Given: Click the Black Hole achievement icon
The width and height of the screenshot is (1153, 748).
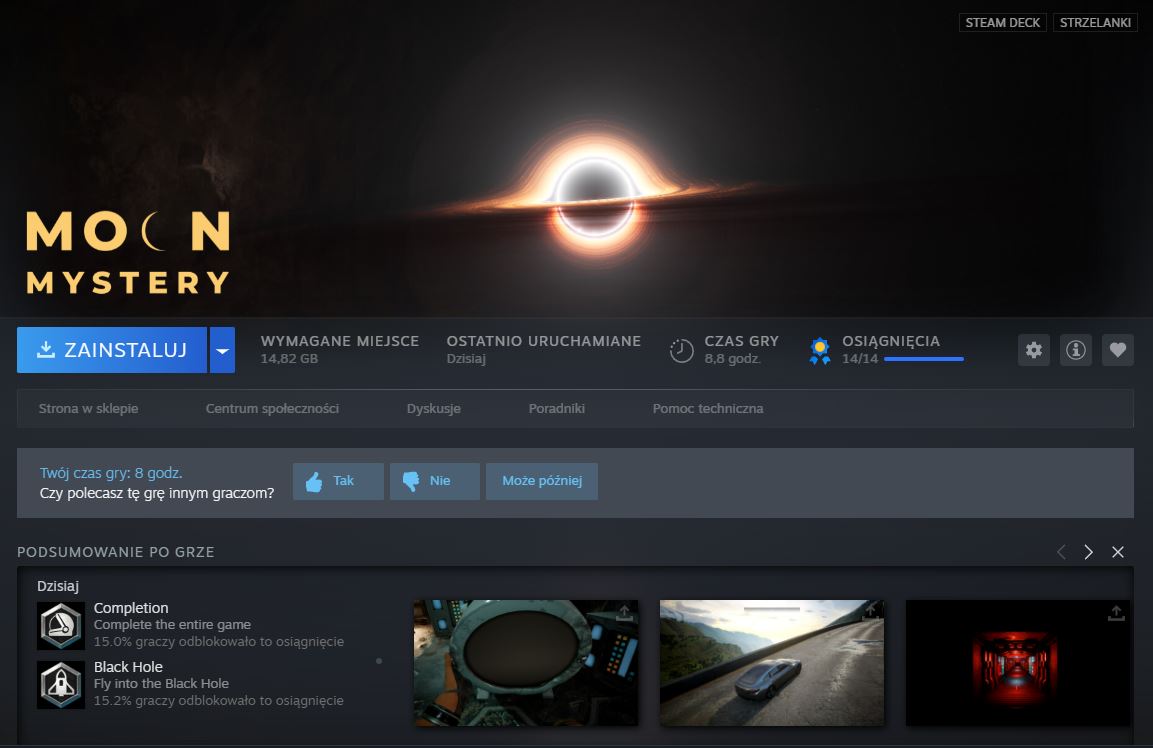Looking at the screenshot, I should coord(61,685).
